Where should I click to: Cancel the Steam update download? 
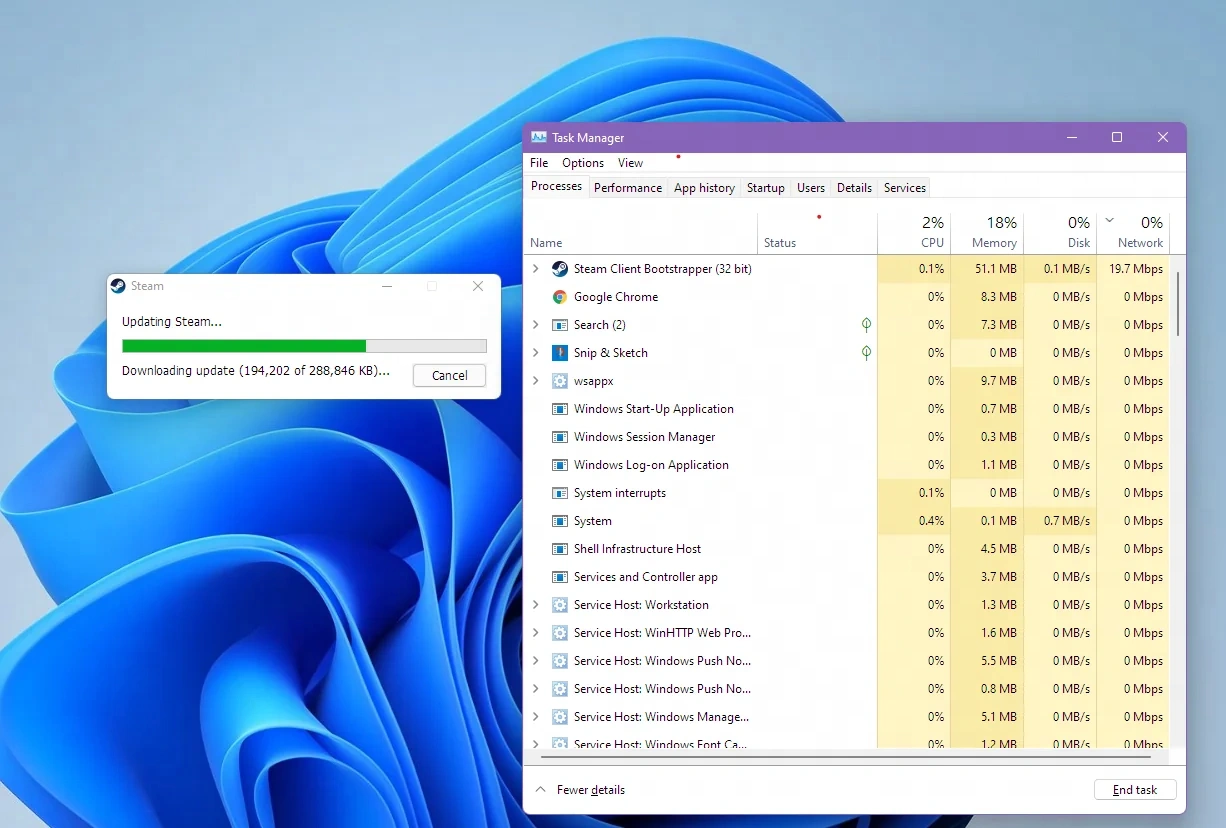[x=449, y=376]
